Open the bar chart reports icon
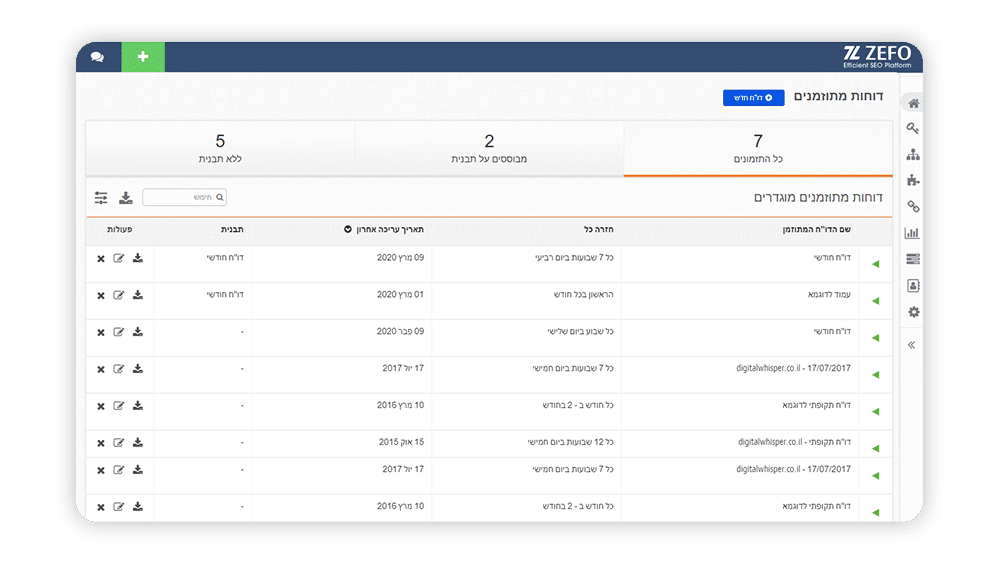The height and width of the screenshot is (565, 1000). (912, 233)
